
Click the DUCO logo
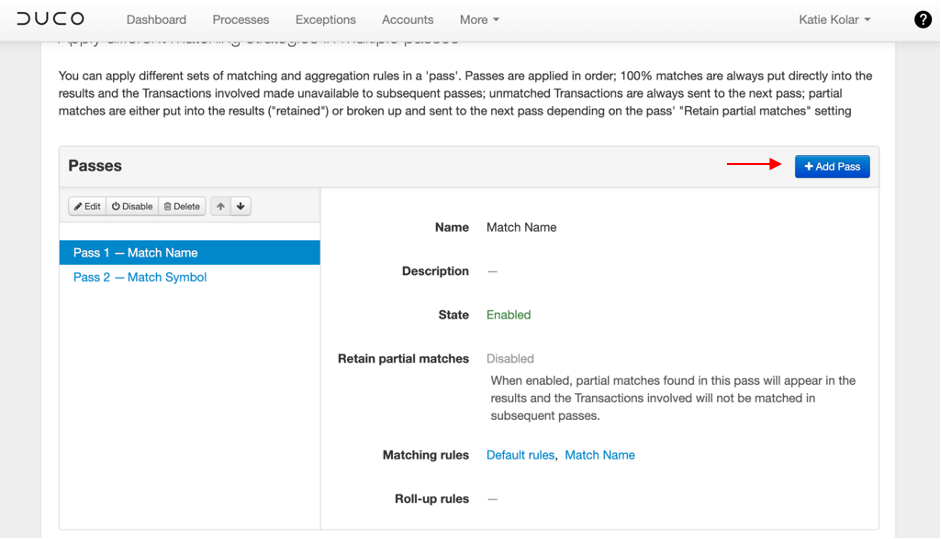51,19
